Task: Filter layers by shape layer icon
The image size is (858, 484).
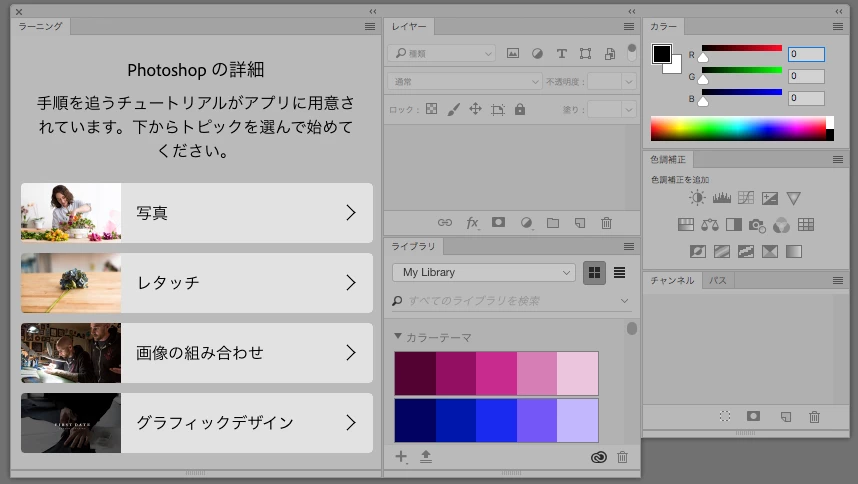Action: pyautogui.click(x=585, y=53)
